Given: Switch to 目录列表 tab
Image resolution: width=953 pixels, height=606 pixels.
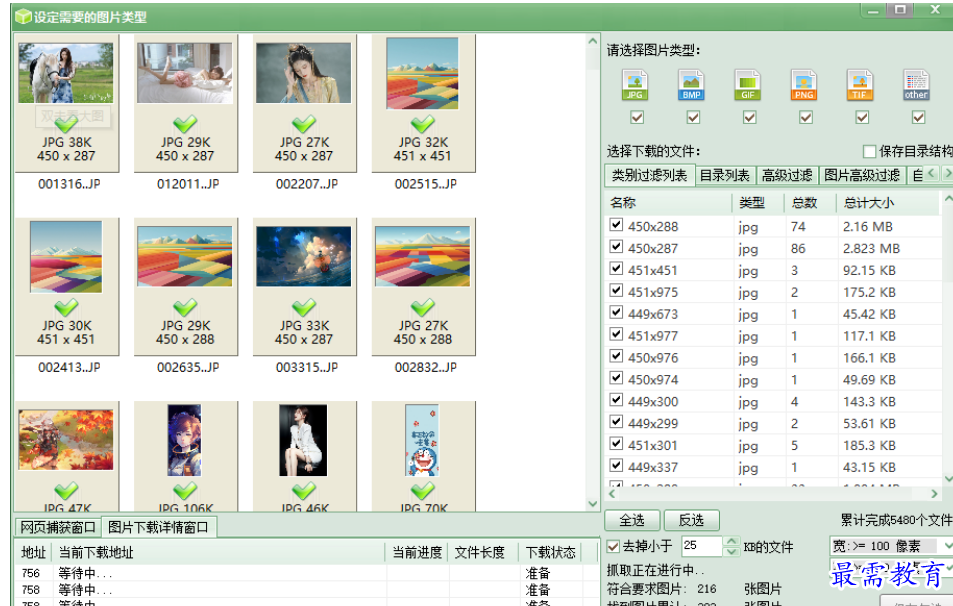Looking at the screenshot, I should pyautogui.click(x=724, y=176).
